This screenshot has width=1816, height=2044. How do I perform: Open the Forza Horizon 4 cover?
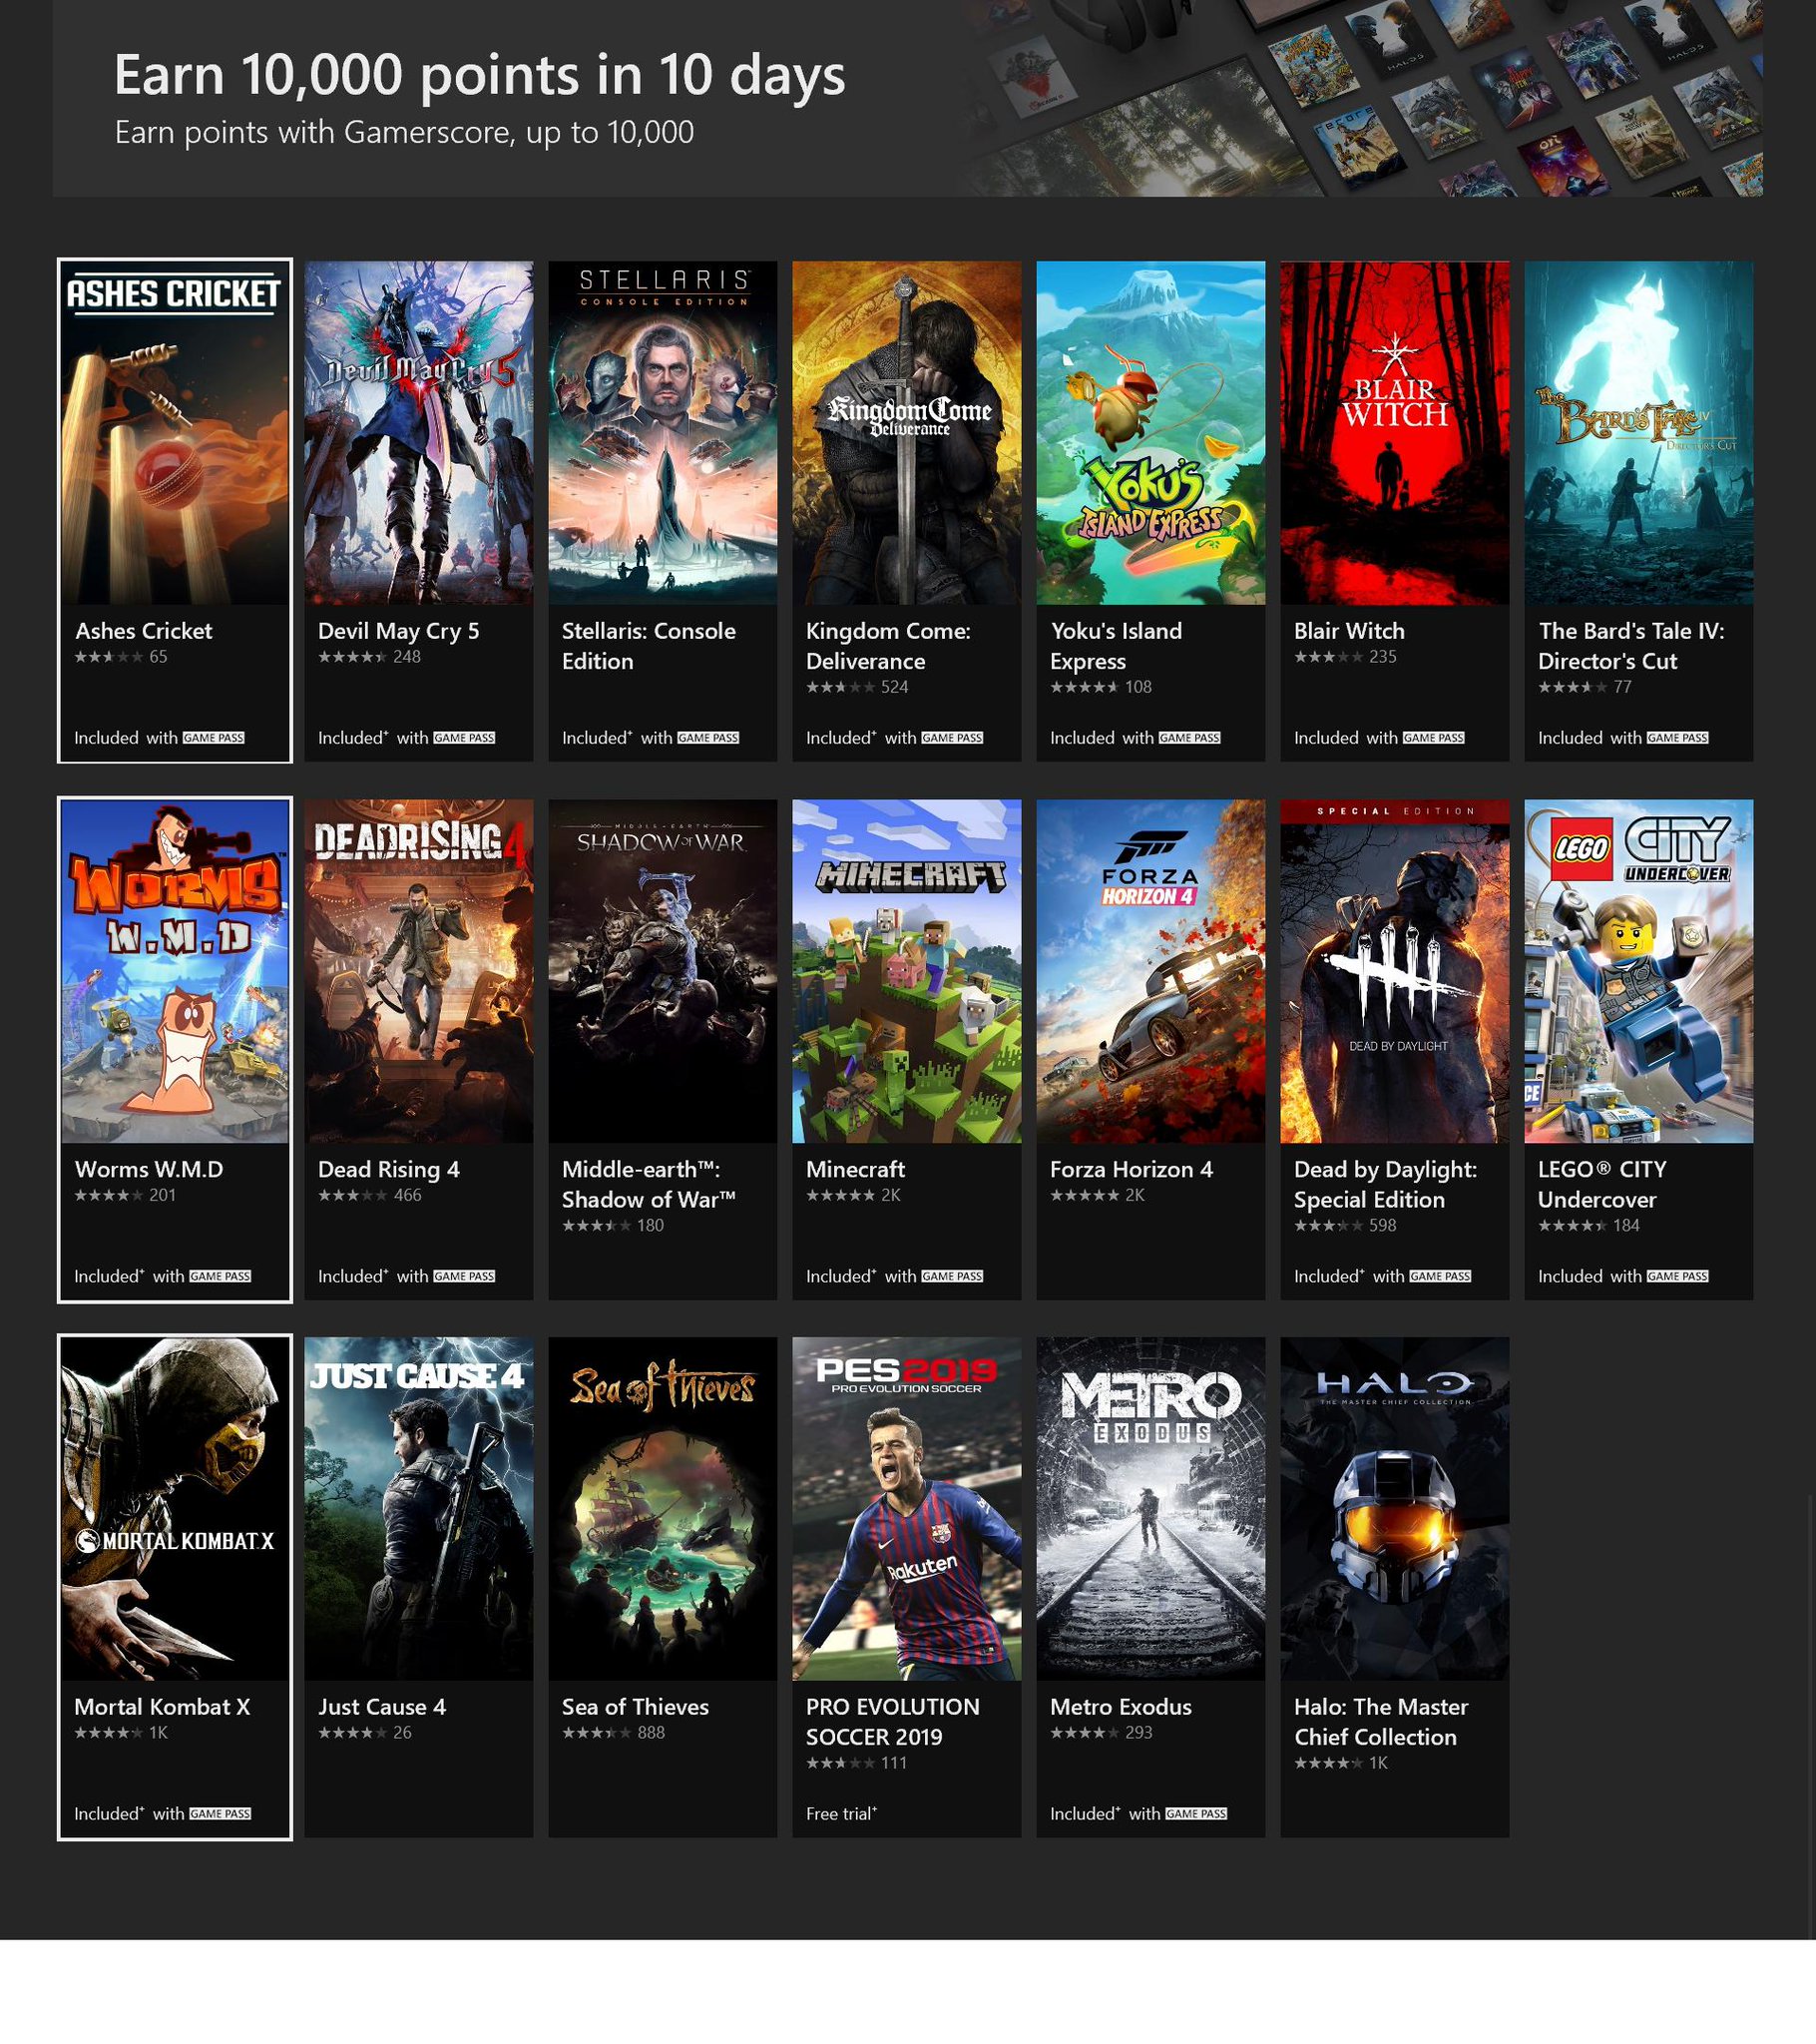tap(1151, 971)
